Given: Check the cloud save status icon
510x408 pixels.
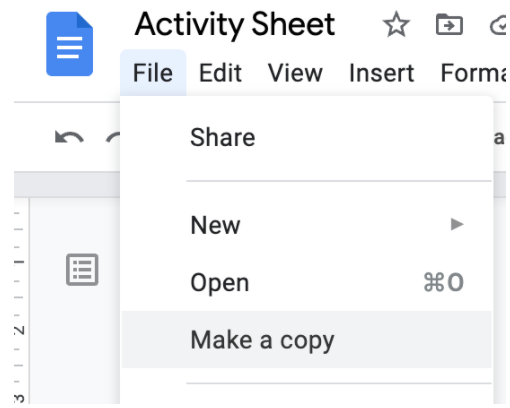Looking at the screenshot, I should coord(499,26).
